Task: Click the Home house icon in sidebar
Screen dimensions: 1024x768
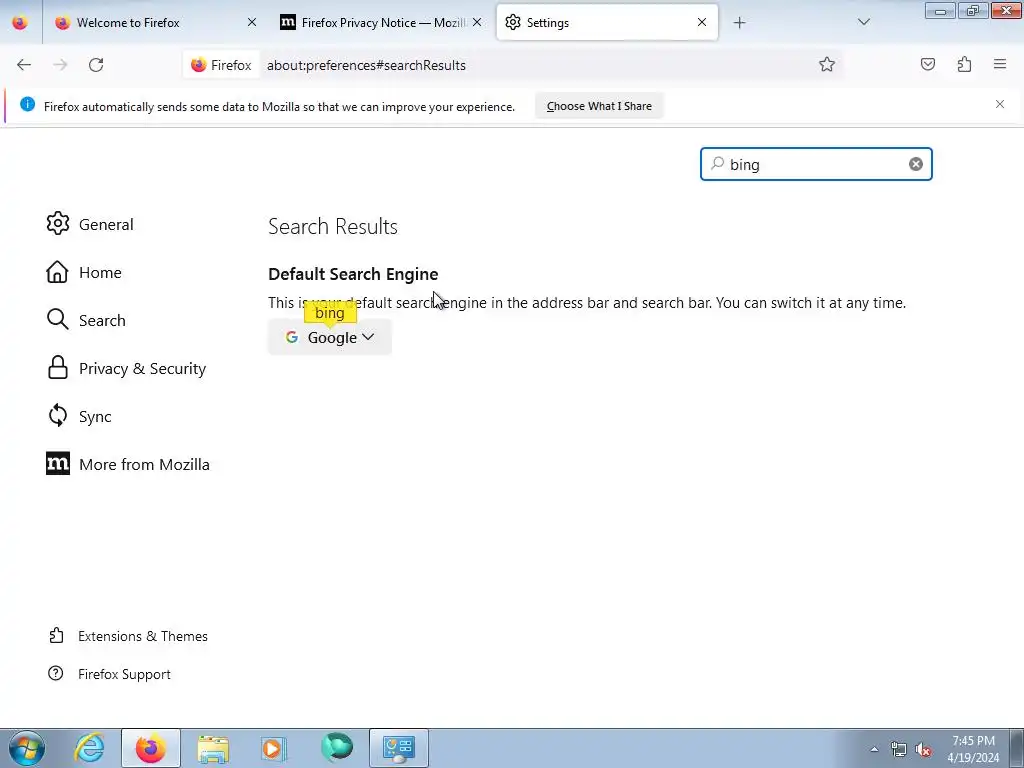Action: pyautogui.click(x=57, y=272)
